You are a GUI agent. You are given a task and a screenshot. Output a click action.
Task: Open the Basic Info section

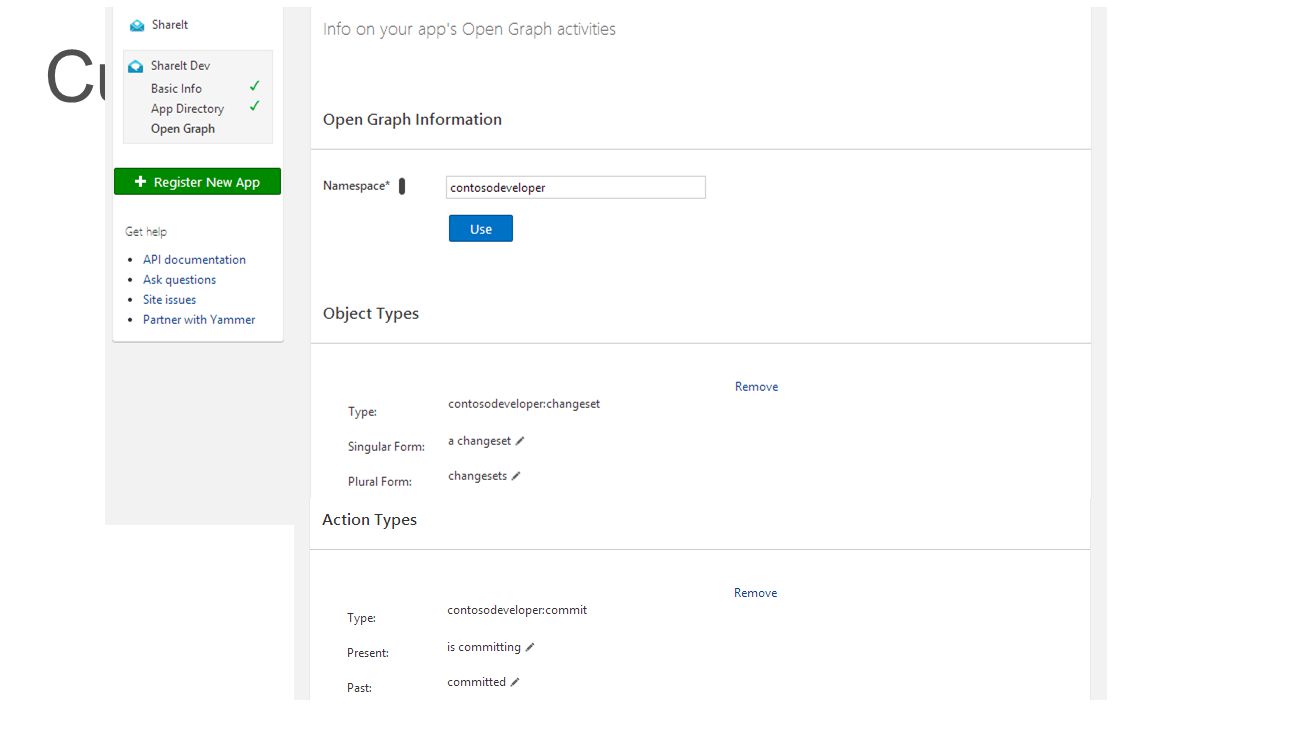(176, 89)
